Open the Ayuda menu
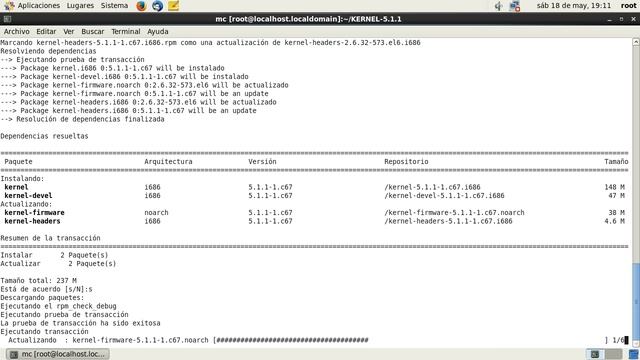The image size is (640, 360). pyautogui.click(x=158, y=31)
